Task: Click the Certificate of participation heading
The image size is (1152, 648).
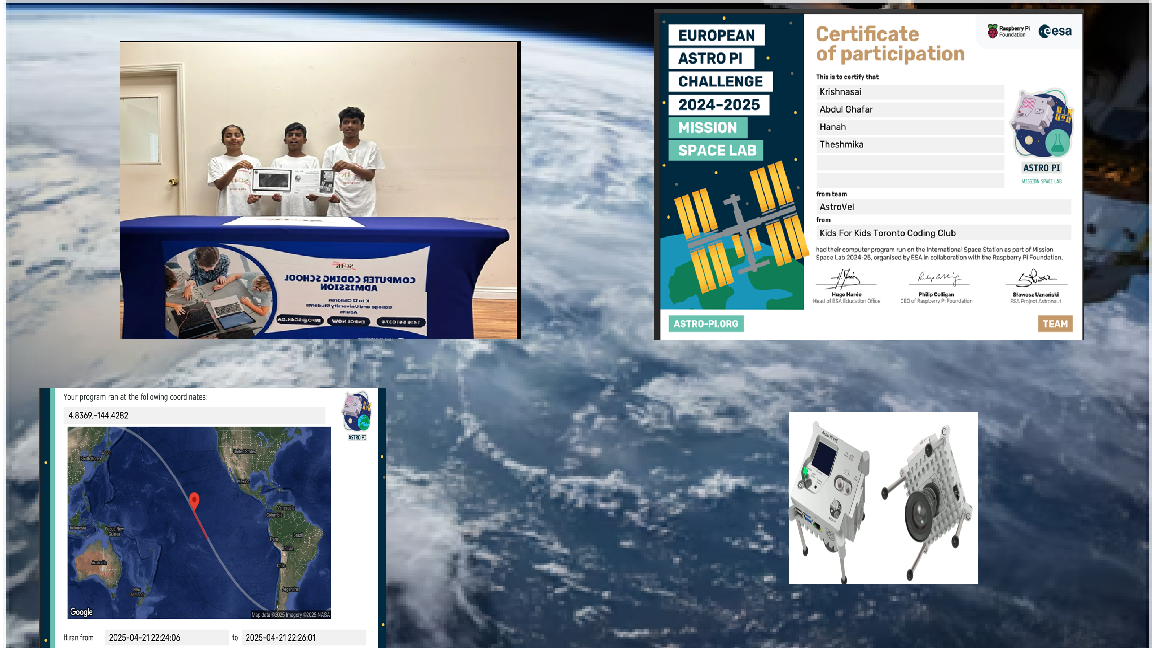Action: [x=890, y=43]
